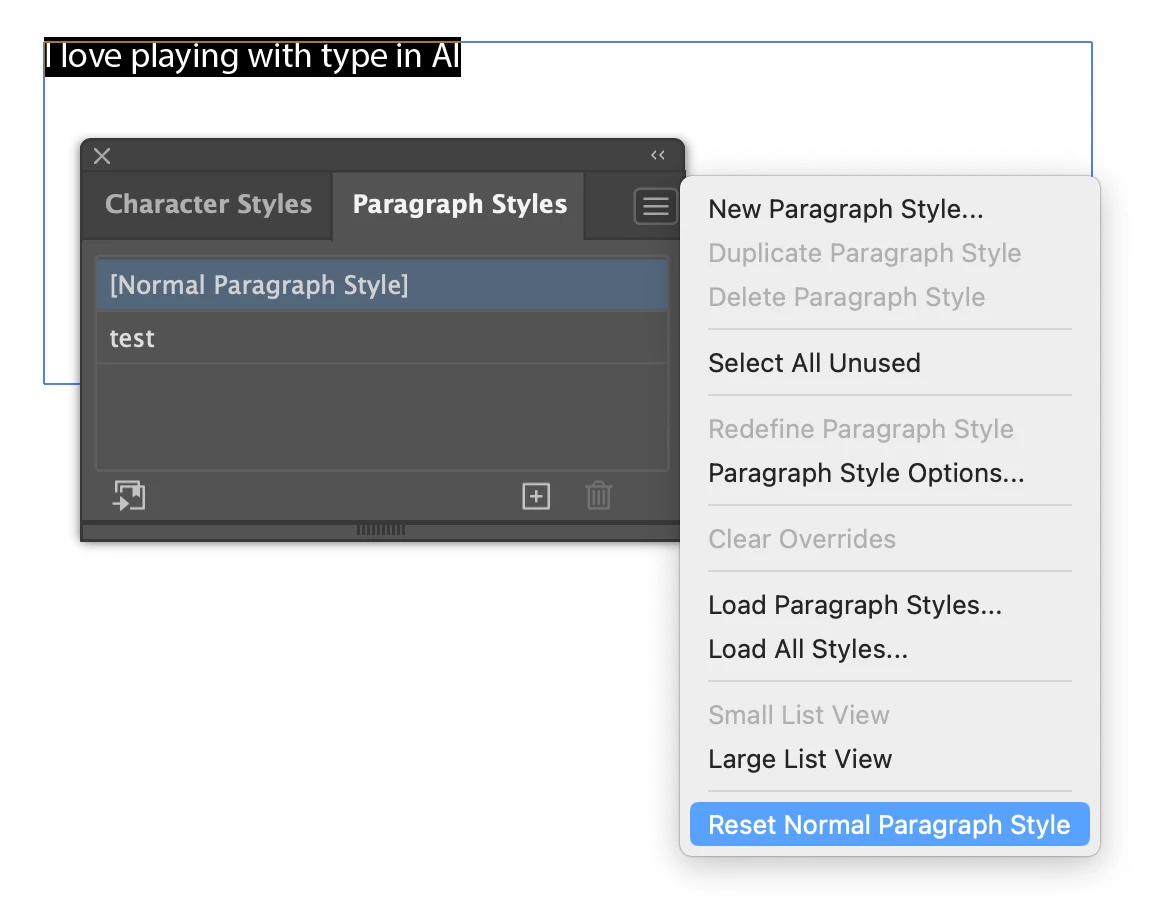Click the Create New Style plus icon

tap(536, 496)
